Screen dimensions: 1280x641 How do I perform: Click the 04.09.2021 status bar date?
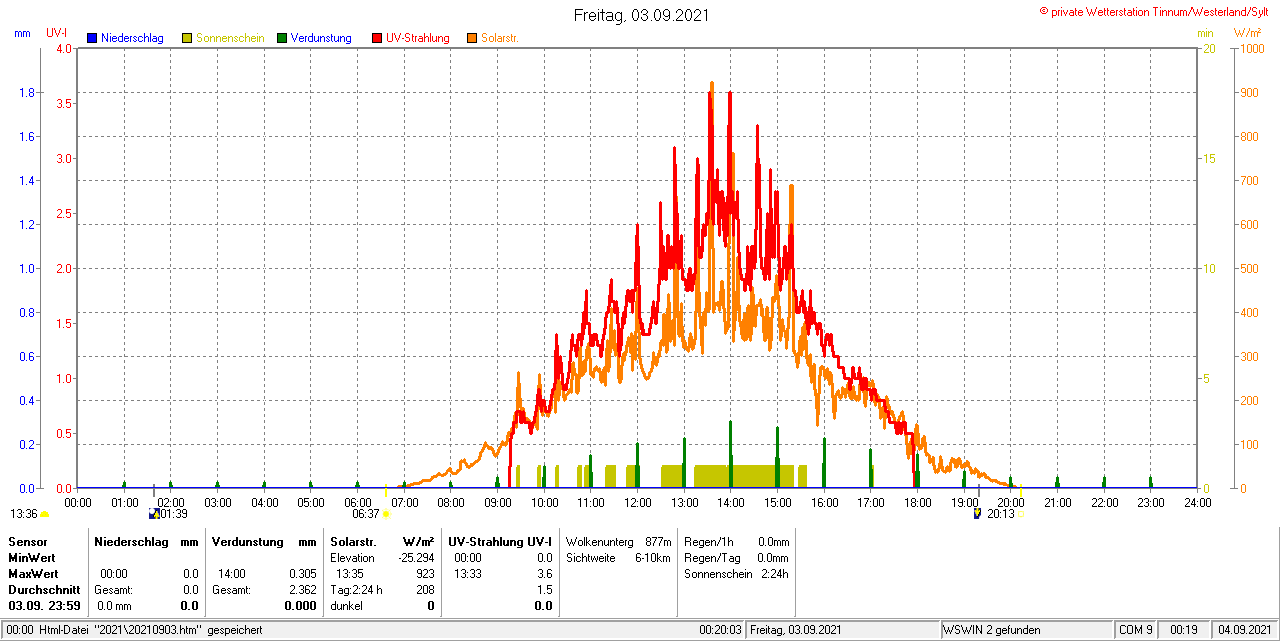click(1243, 630)
